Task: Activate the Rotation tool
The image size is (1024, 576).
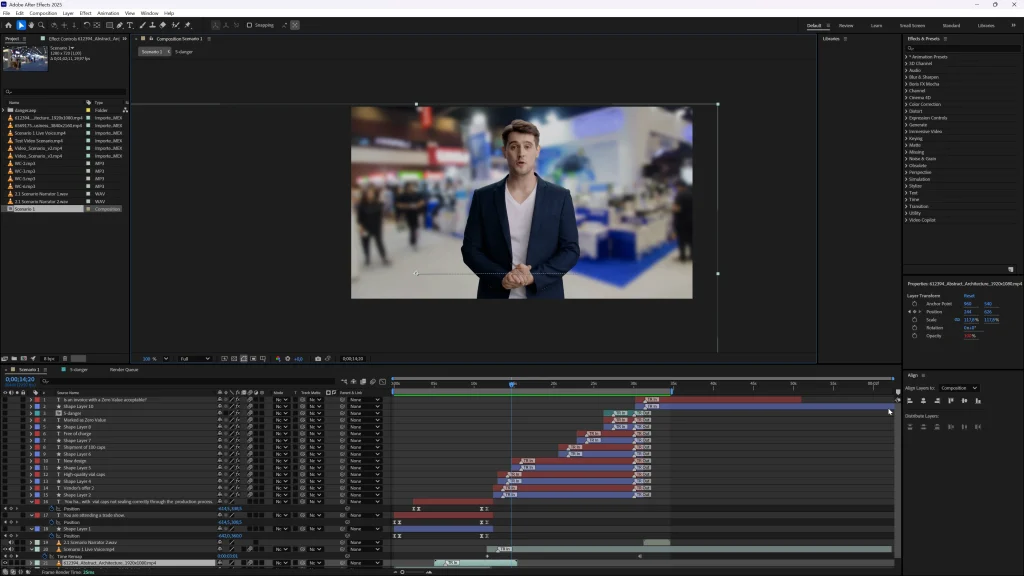Action: coord(86,25)
